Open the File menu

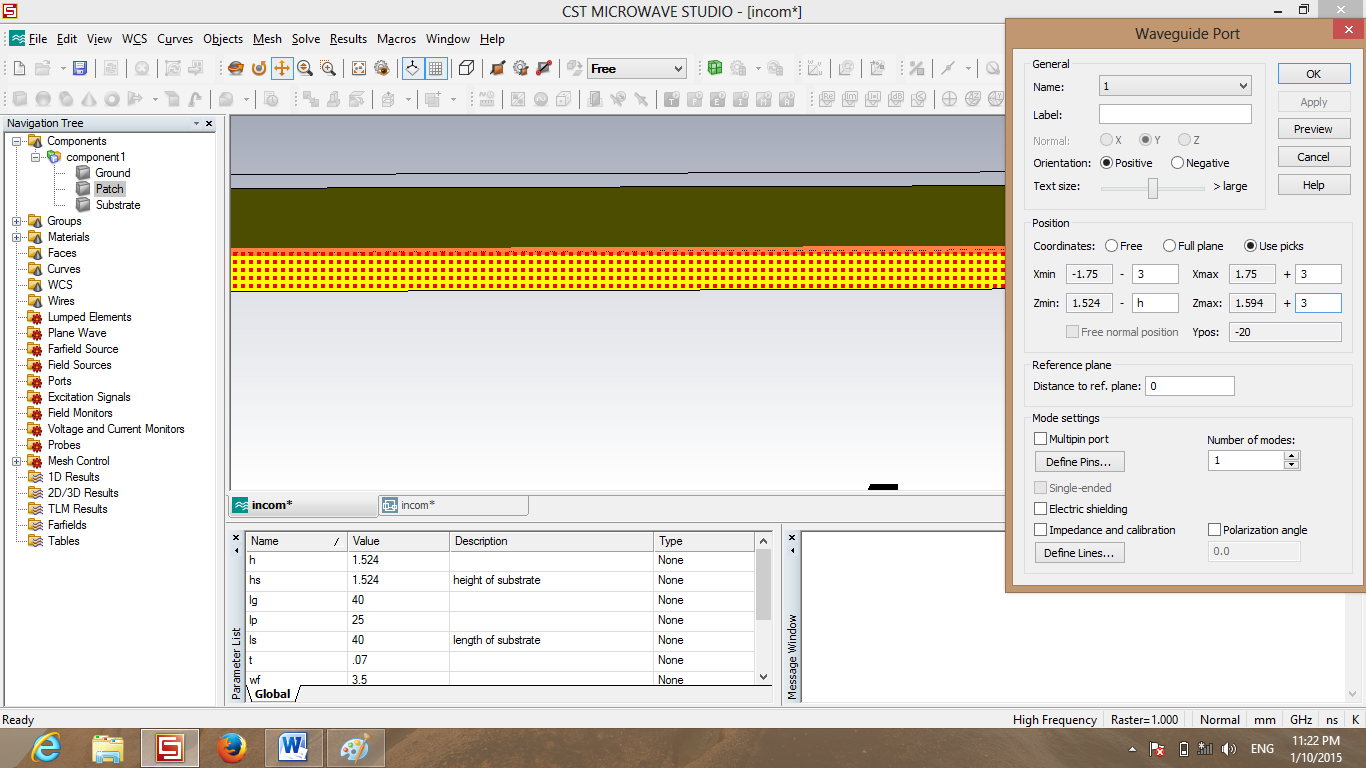(x=38, y=39)
